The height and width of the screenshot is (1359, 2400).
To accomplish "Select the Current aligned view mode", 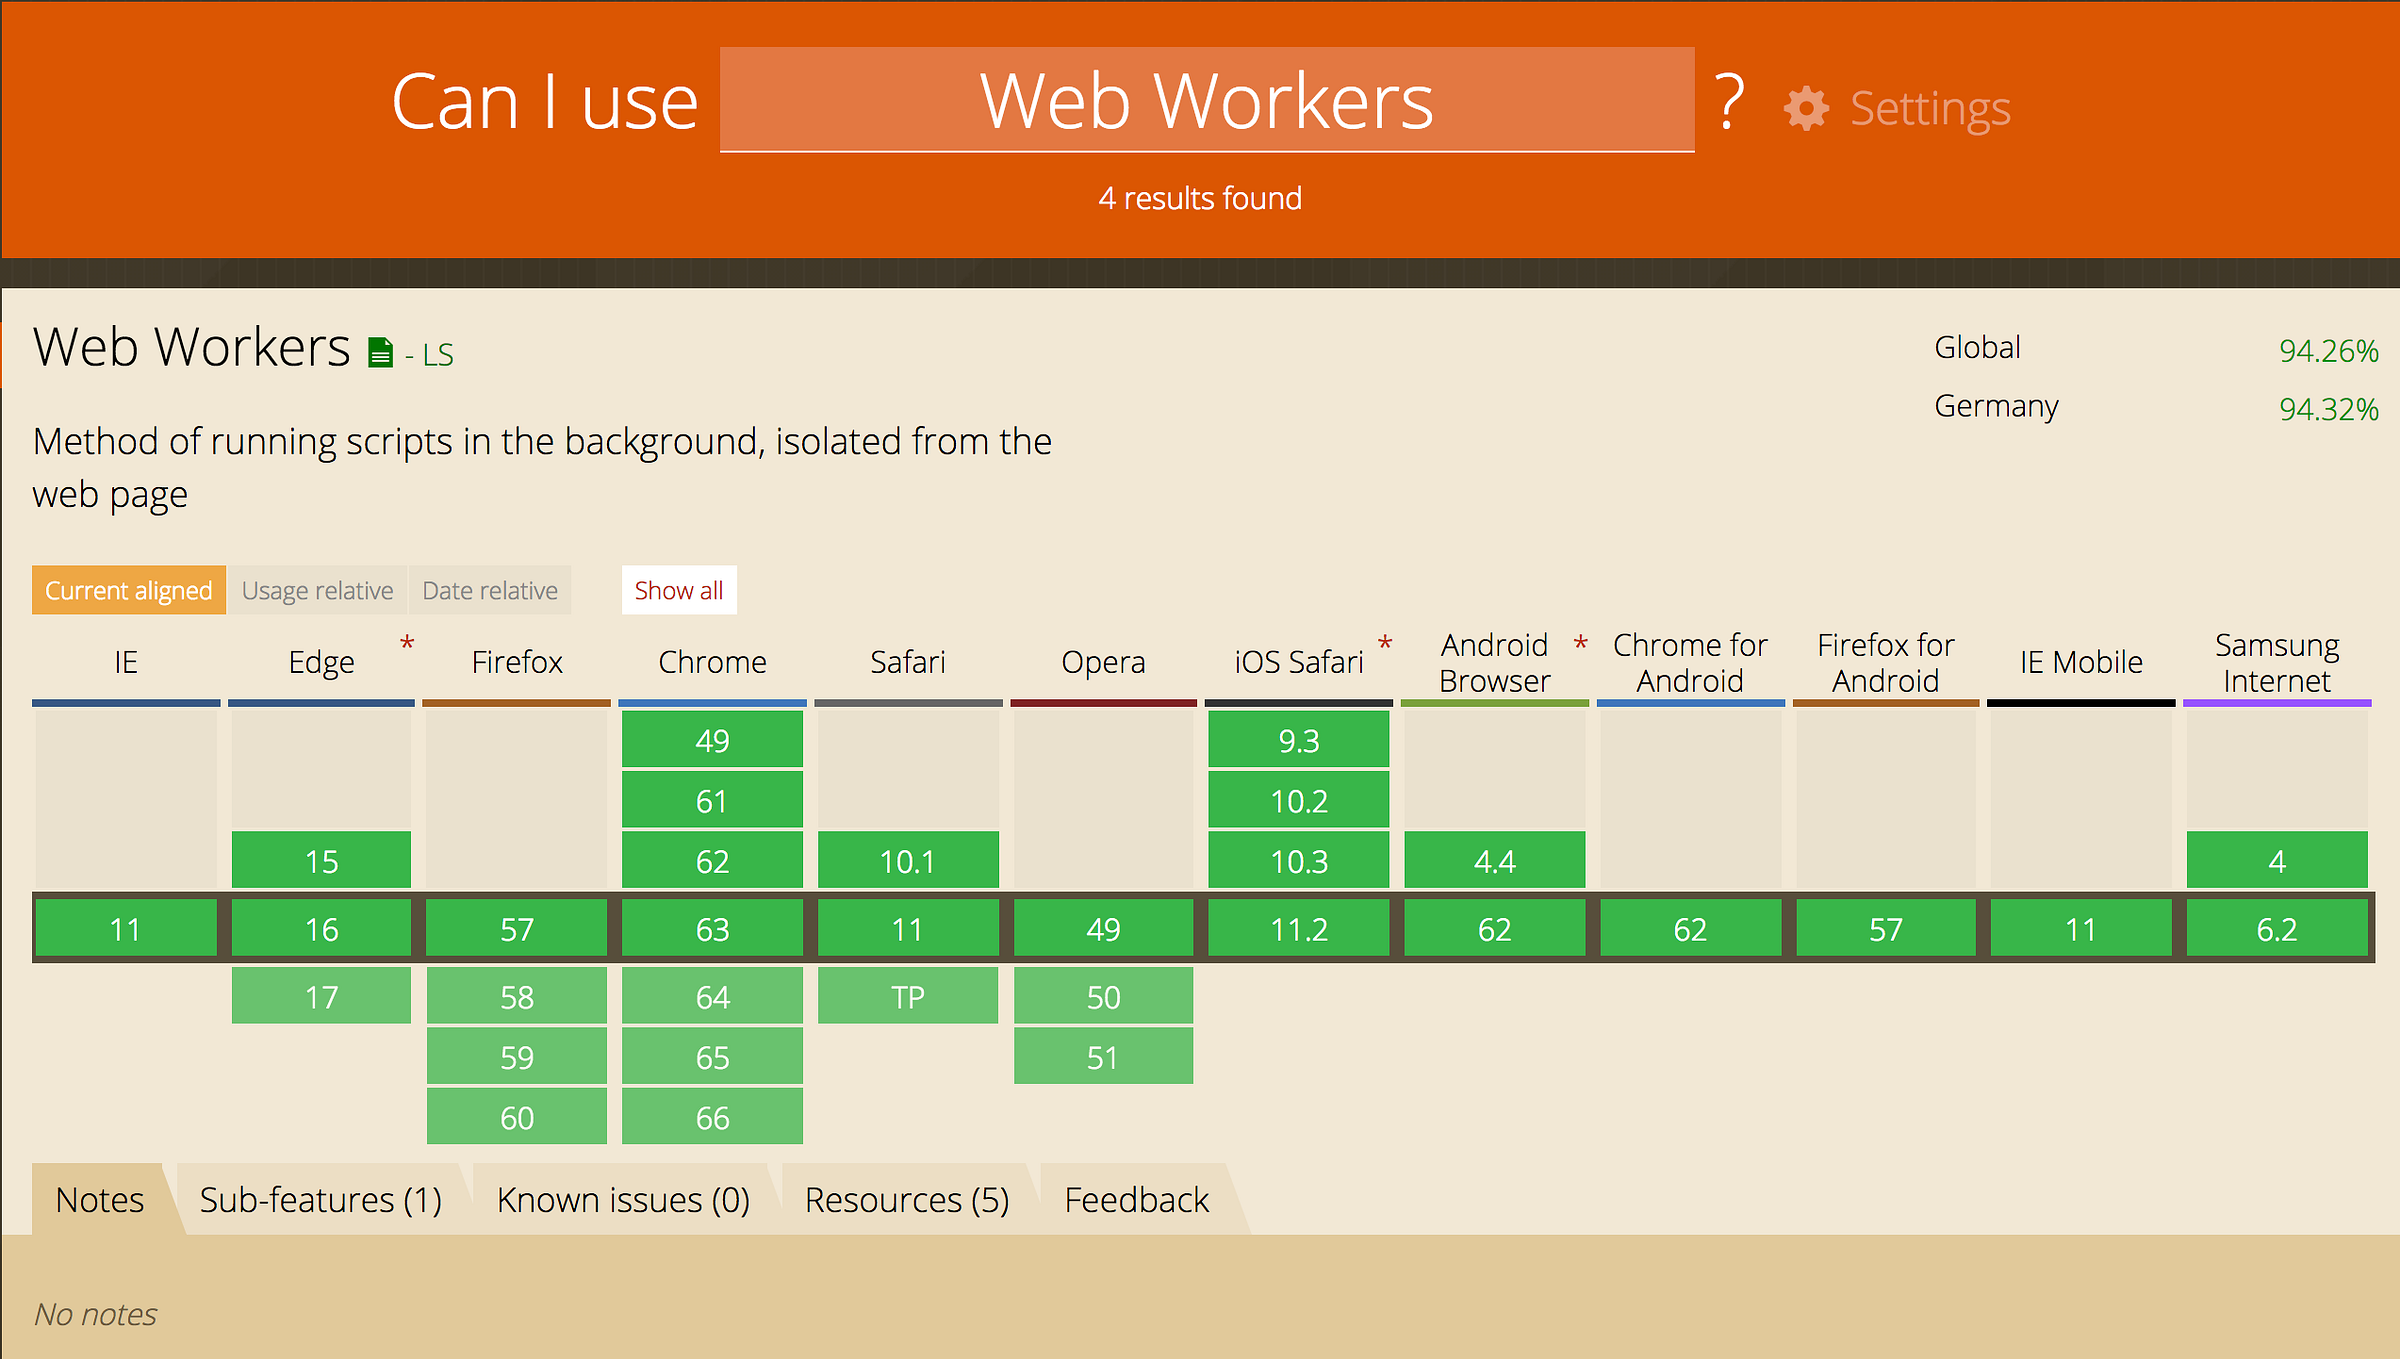I will (129, 590).
